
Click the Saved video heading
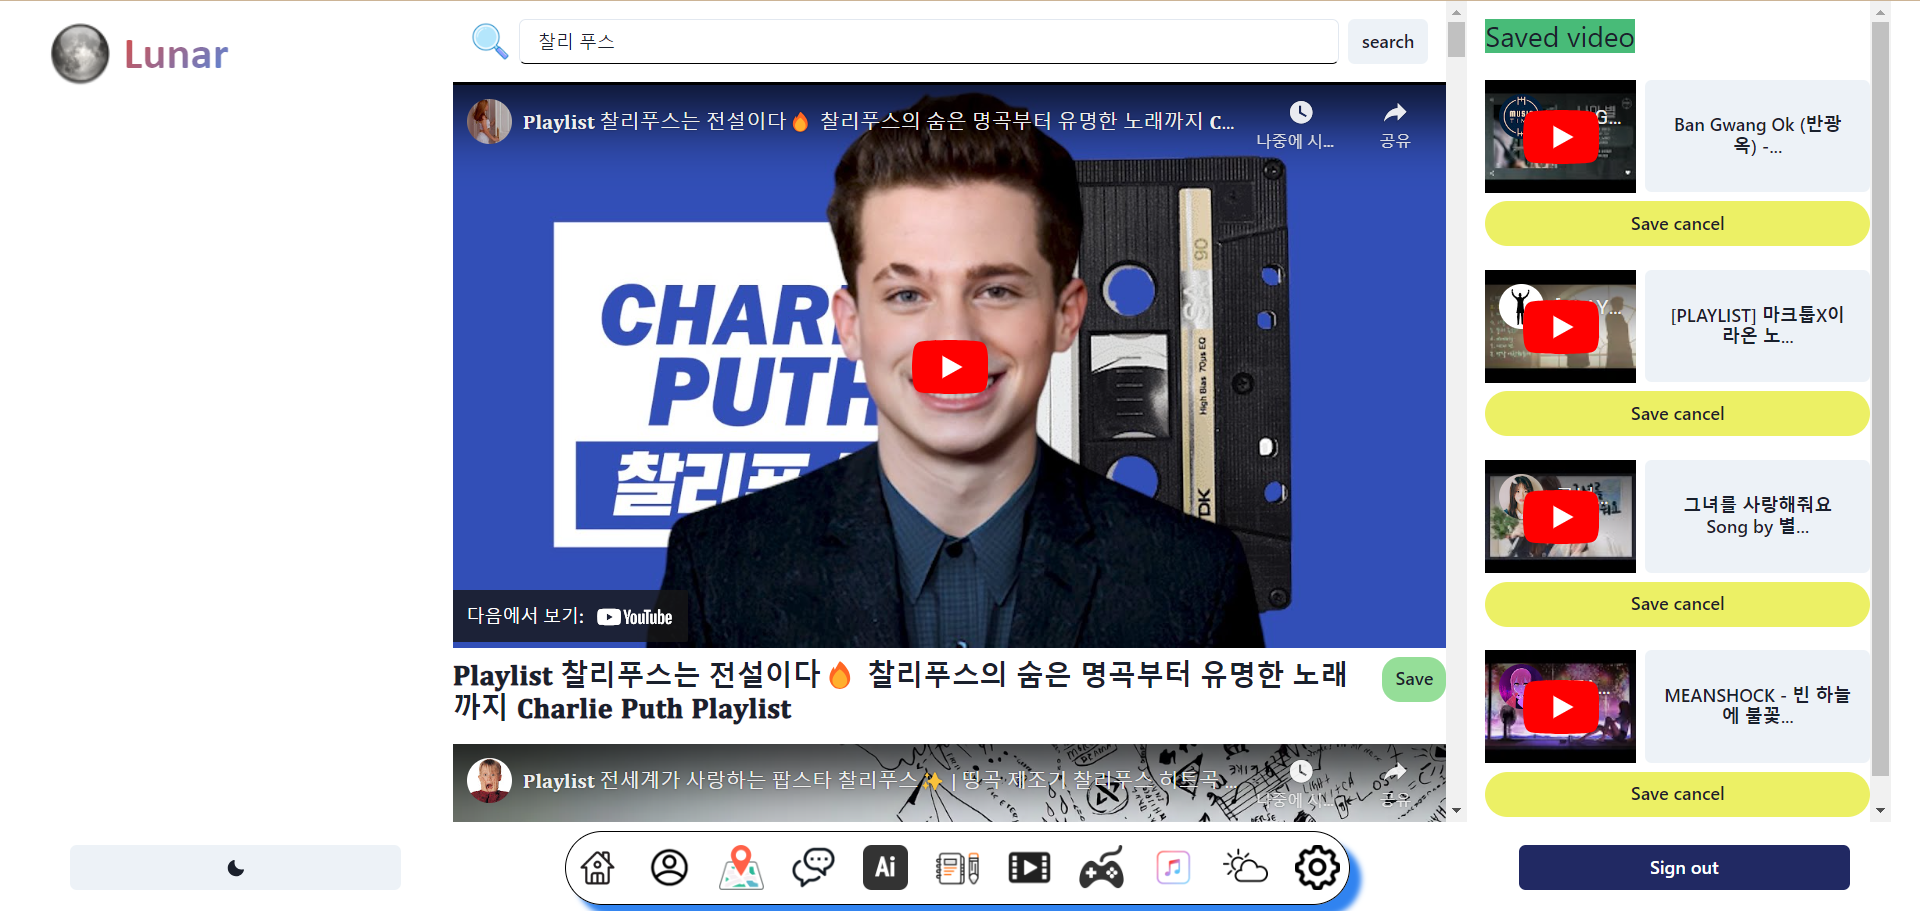tap(1560, 37)
